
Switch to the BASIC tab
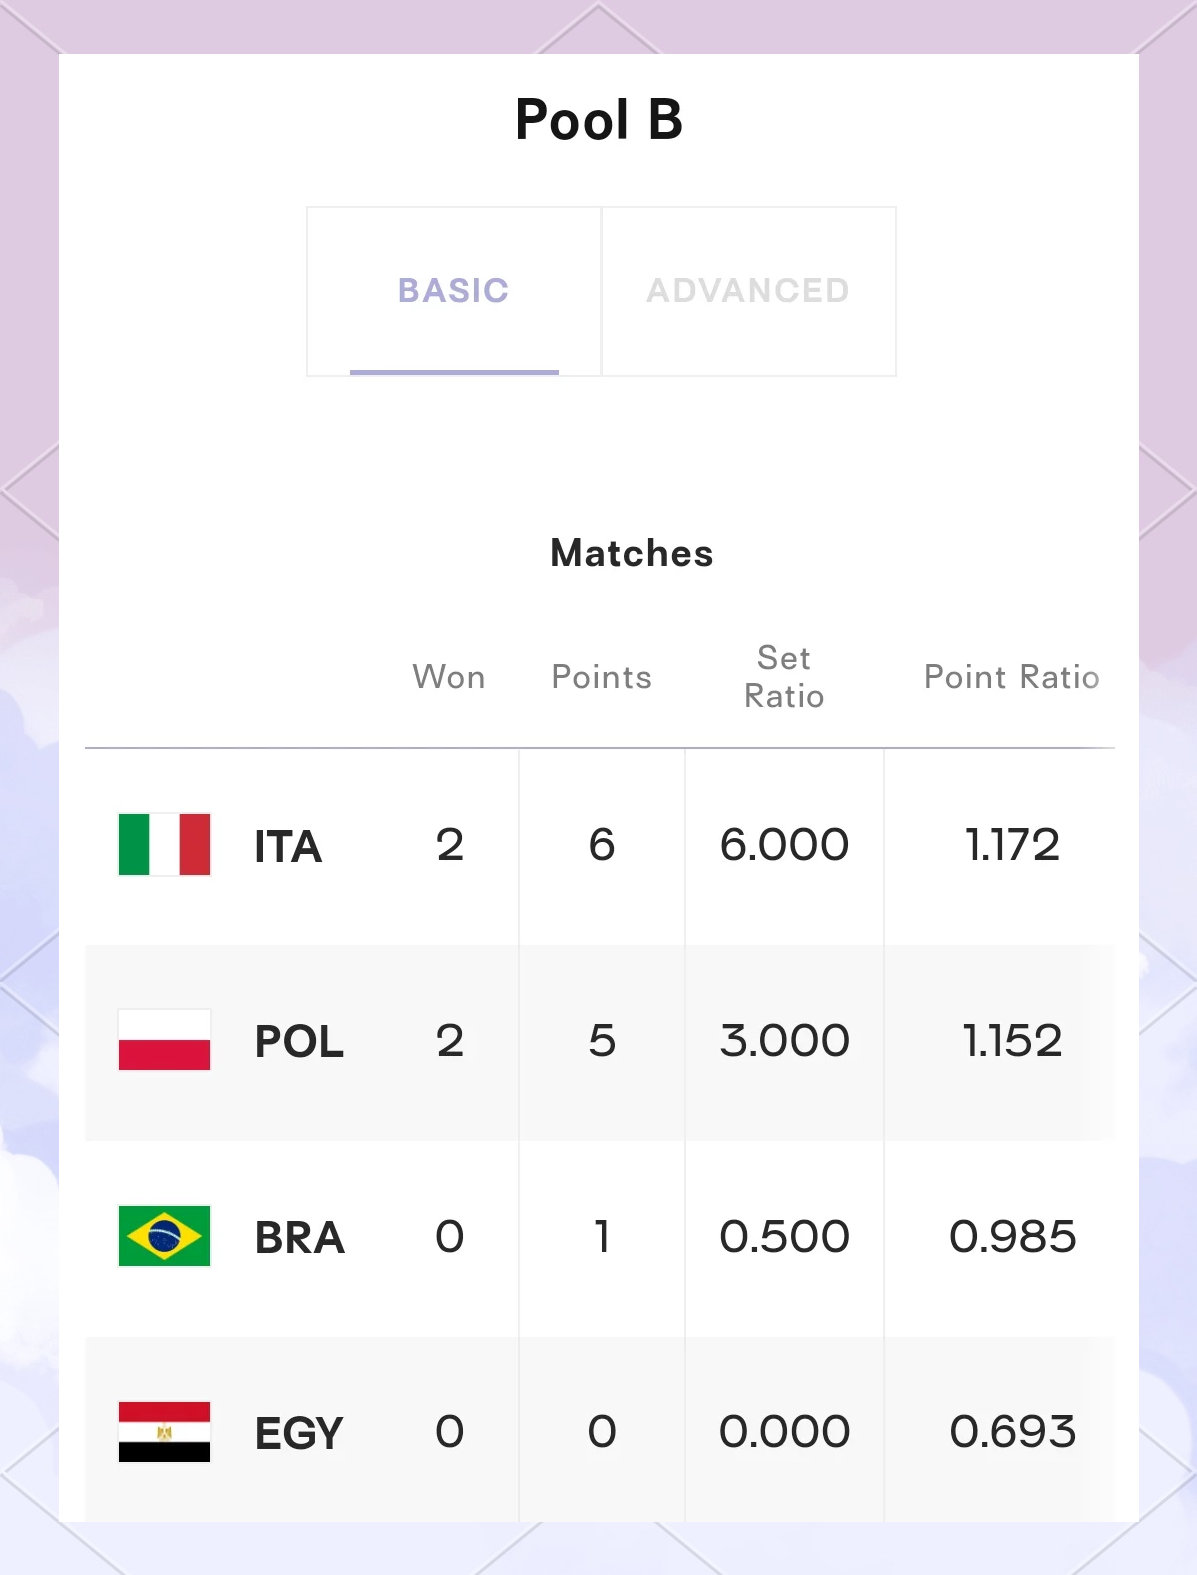click(454, 291)
